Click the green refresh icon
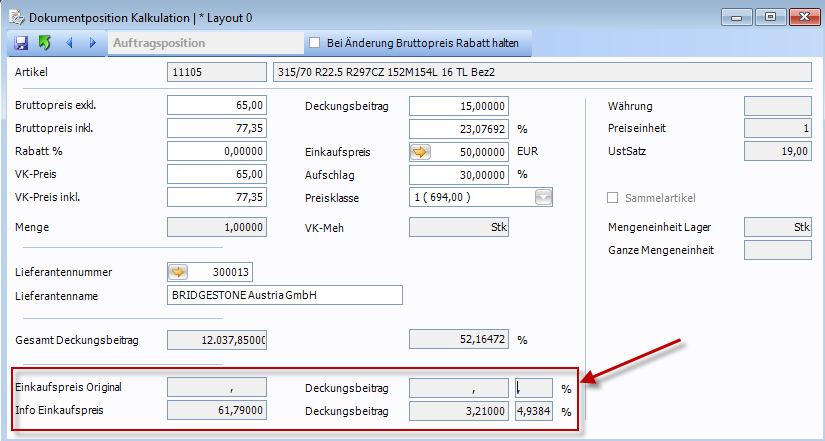The height and width of the screenshot is (441, 825). (44, 43)
